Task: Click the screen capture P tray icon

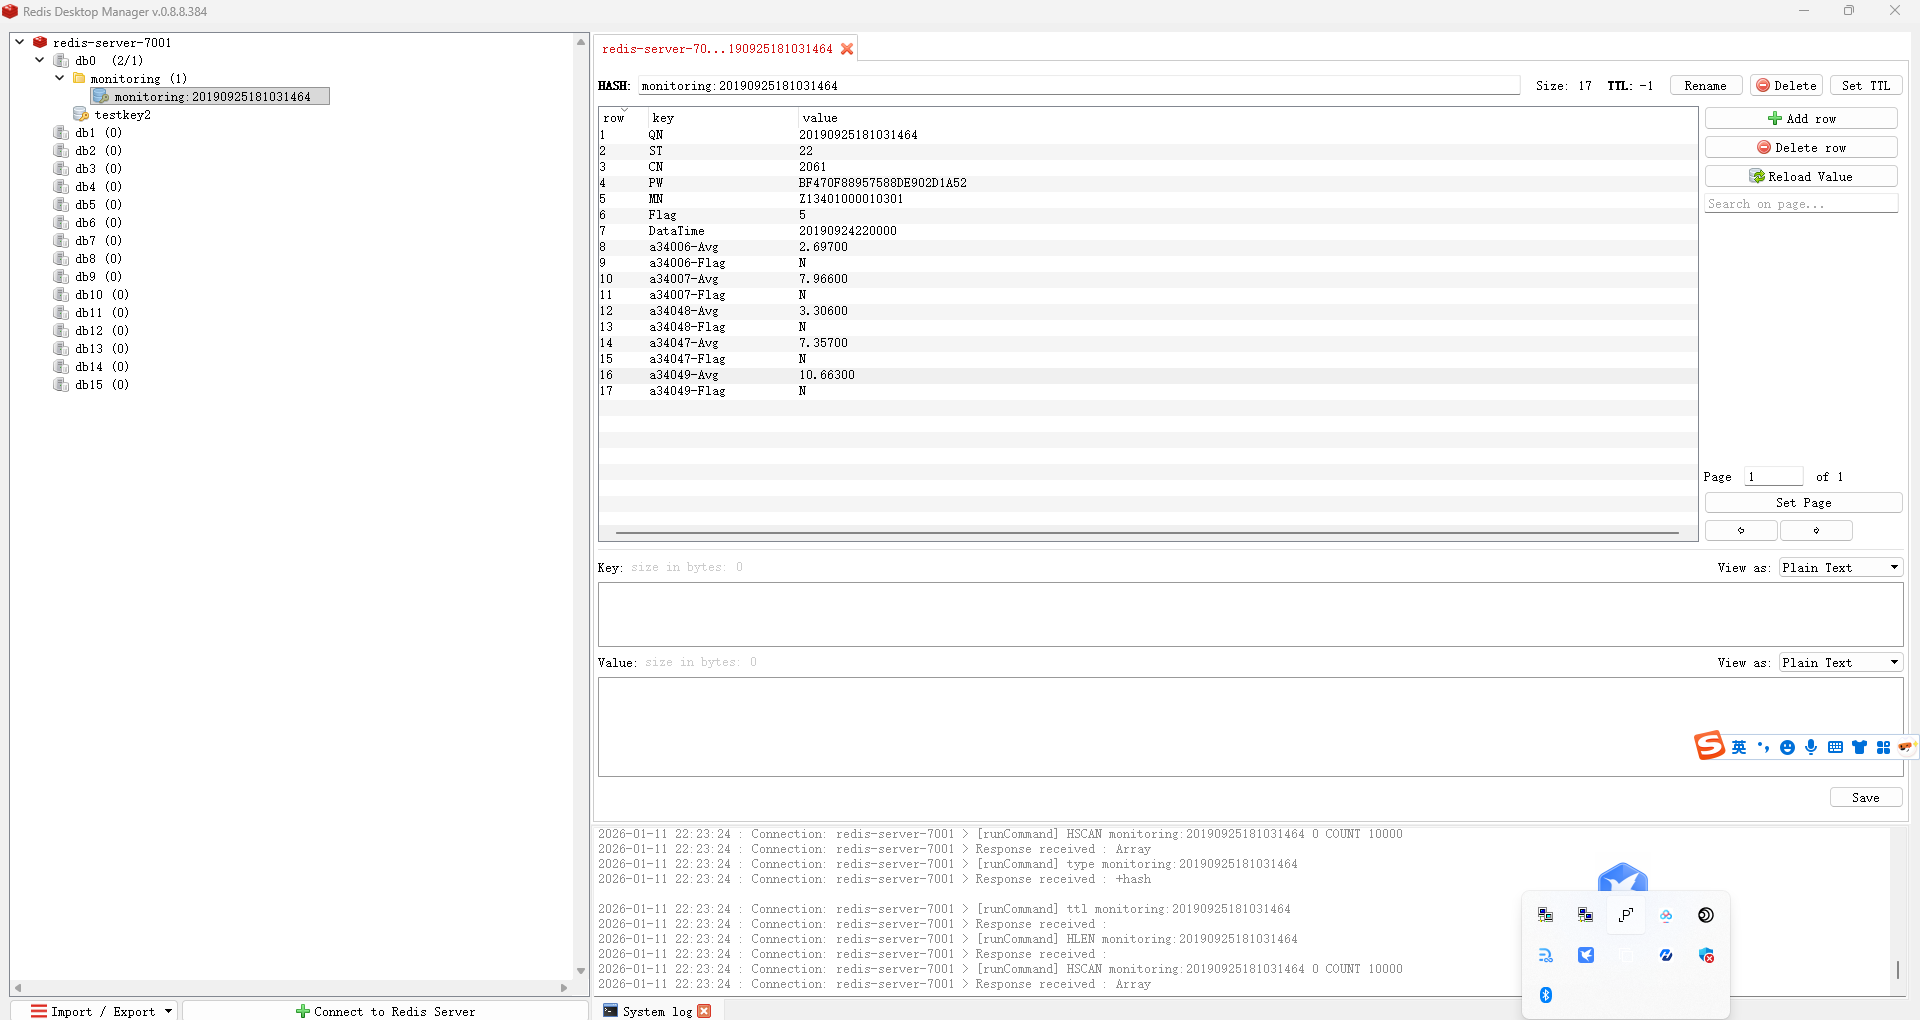Action: [x=1626, y=915]
